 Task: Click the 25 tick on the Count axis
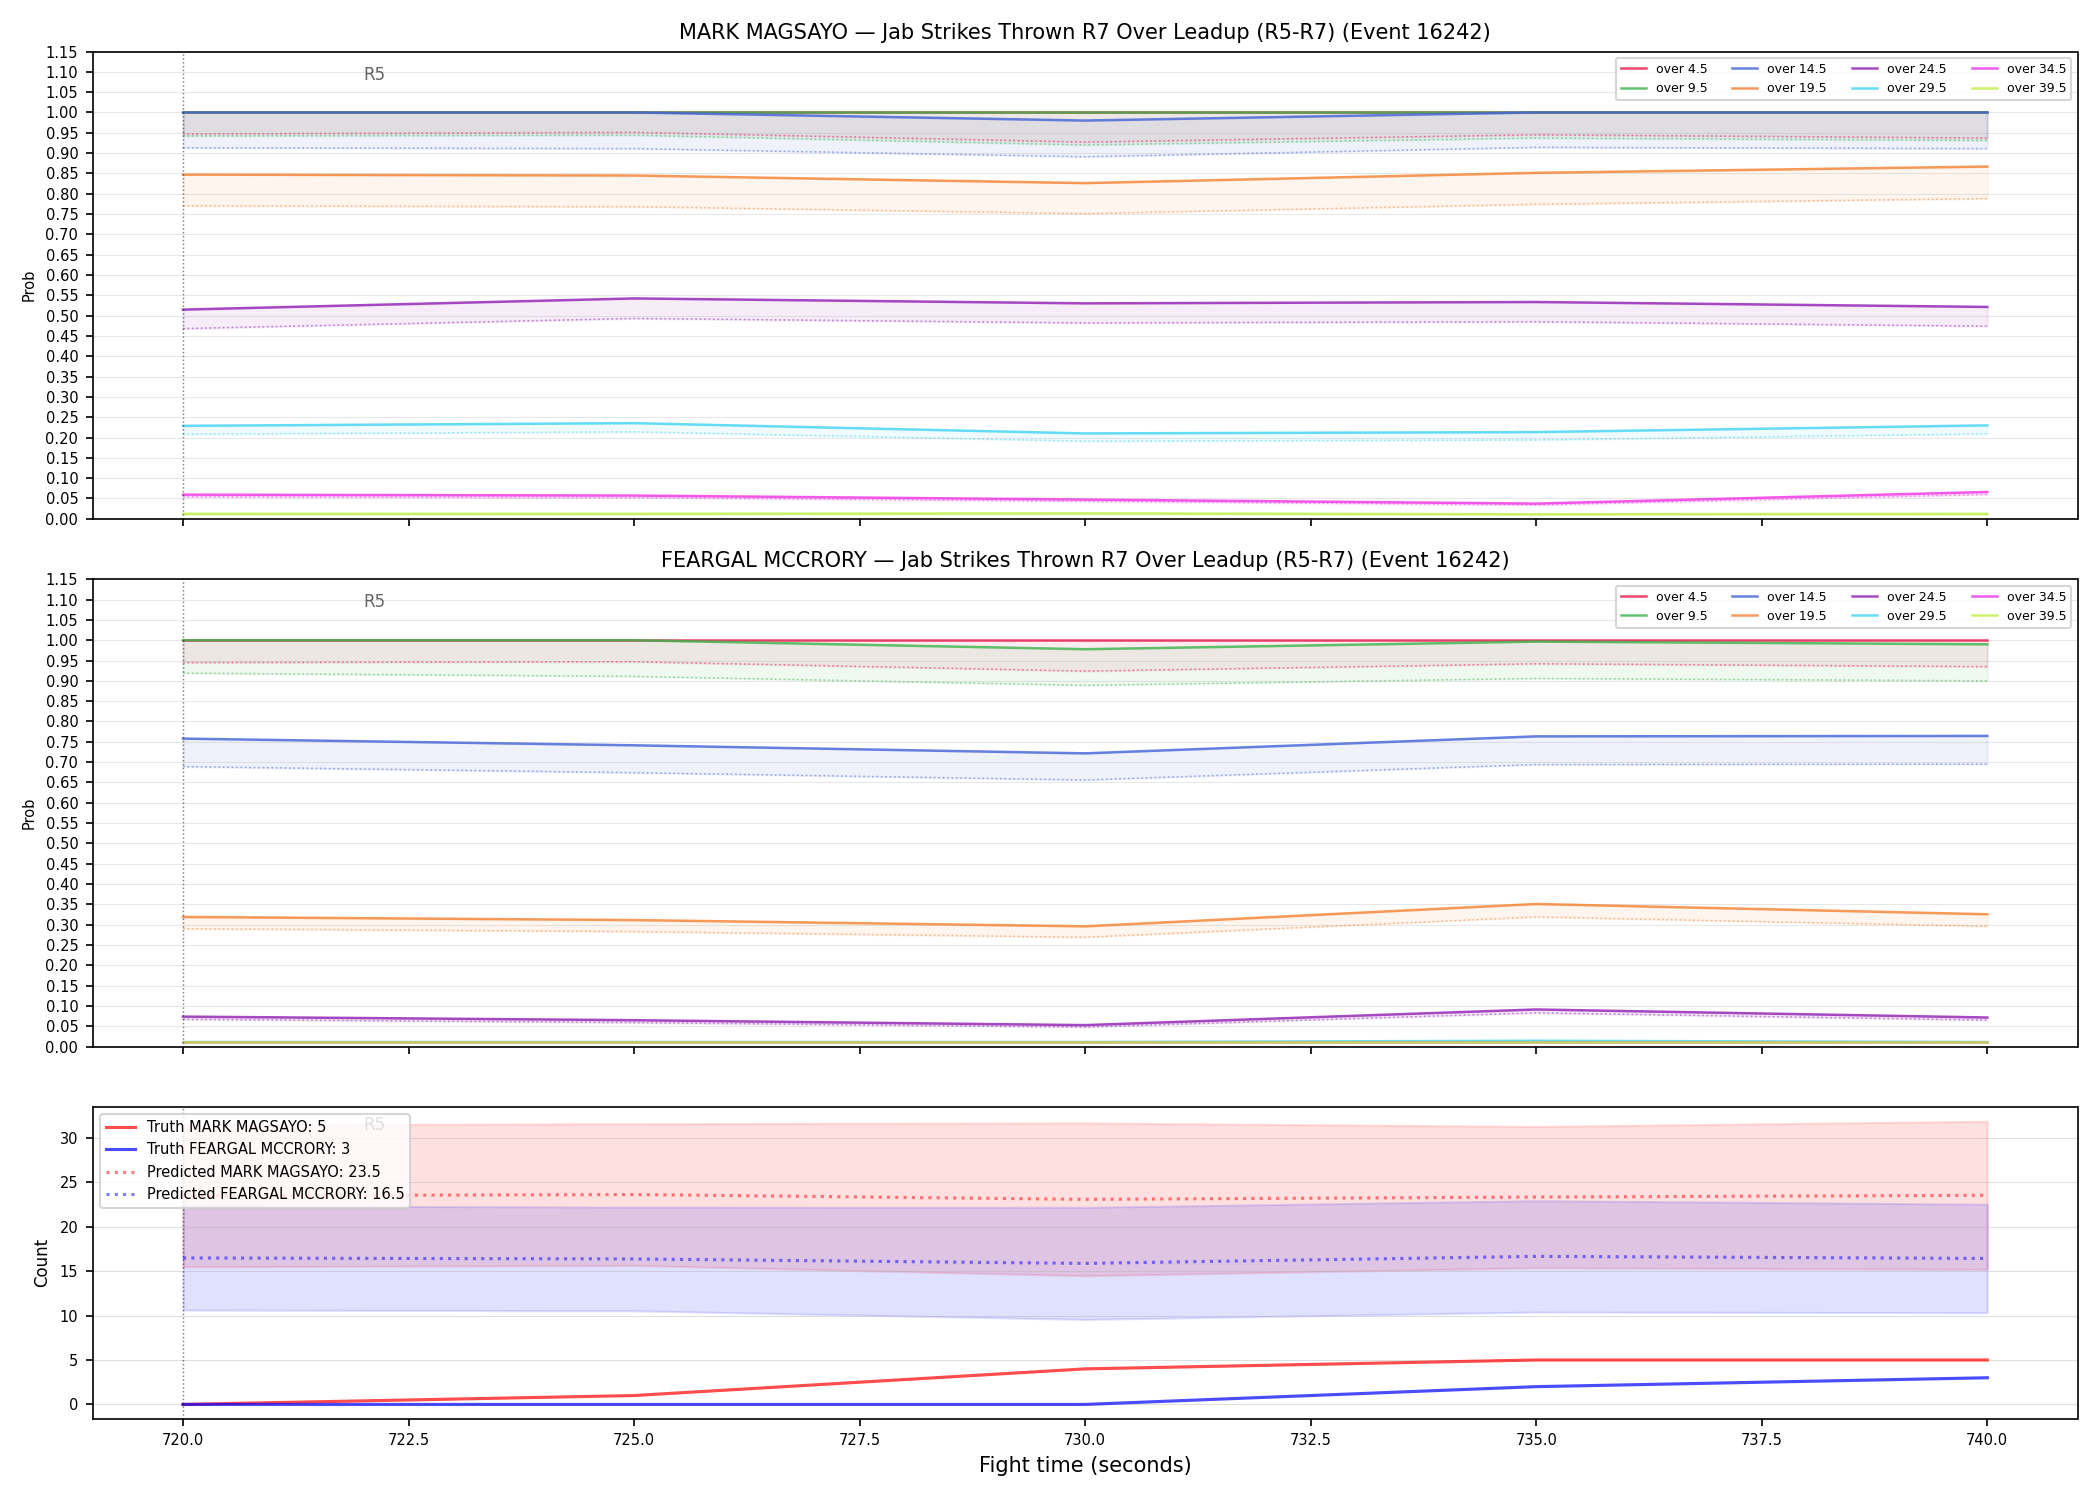coord(69,1183)
